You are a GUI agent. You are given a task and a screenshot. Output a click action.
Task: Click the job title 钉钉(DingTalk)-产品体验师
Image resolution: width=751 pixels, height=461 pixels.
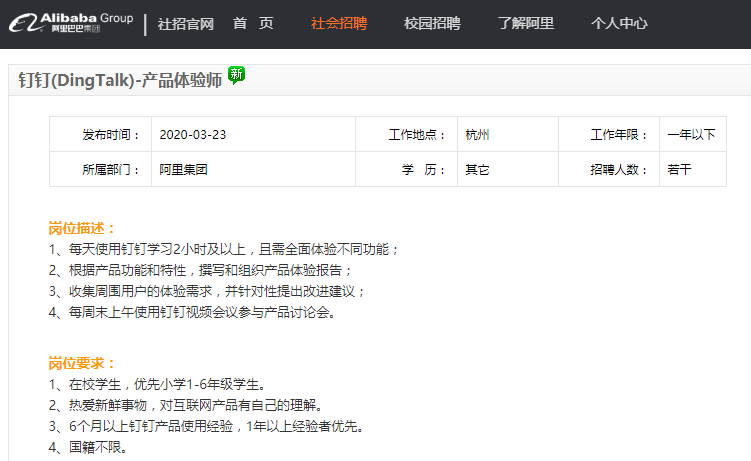(x=120, y=80)
